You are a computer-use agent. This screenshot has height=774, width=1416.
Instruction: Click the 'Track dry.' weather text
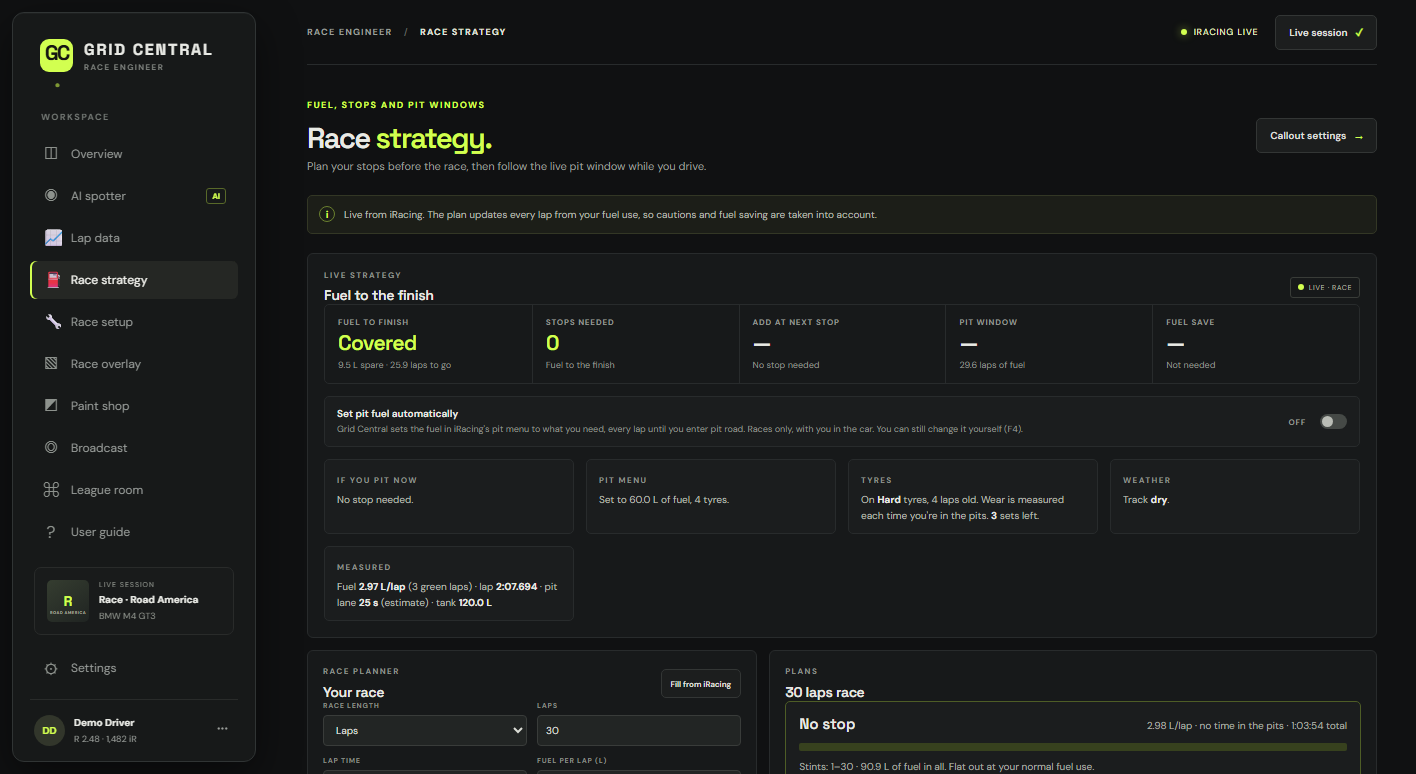pos(1146,499)
